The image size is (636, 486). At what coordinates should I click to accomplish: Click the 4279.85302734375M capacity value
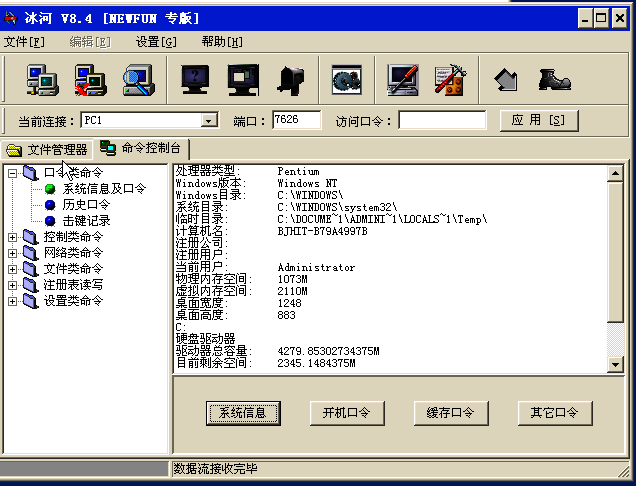(x=328, y=351)
